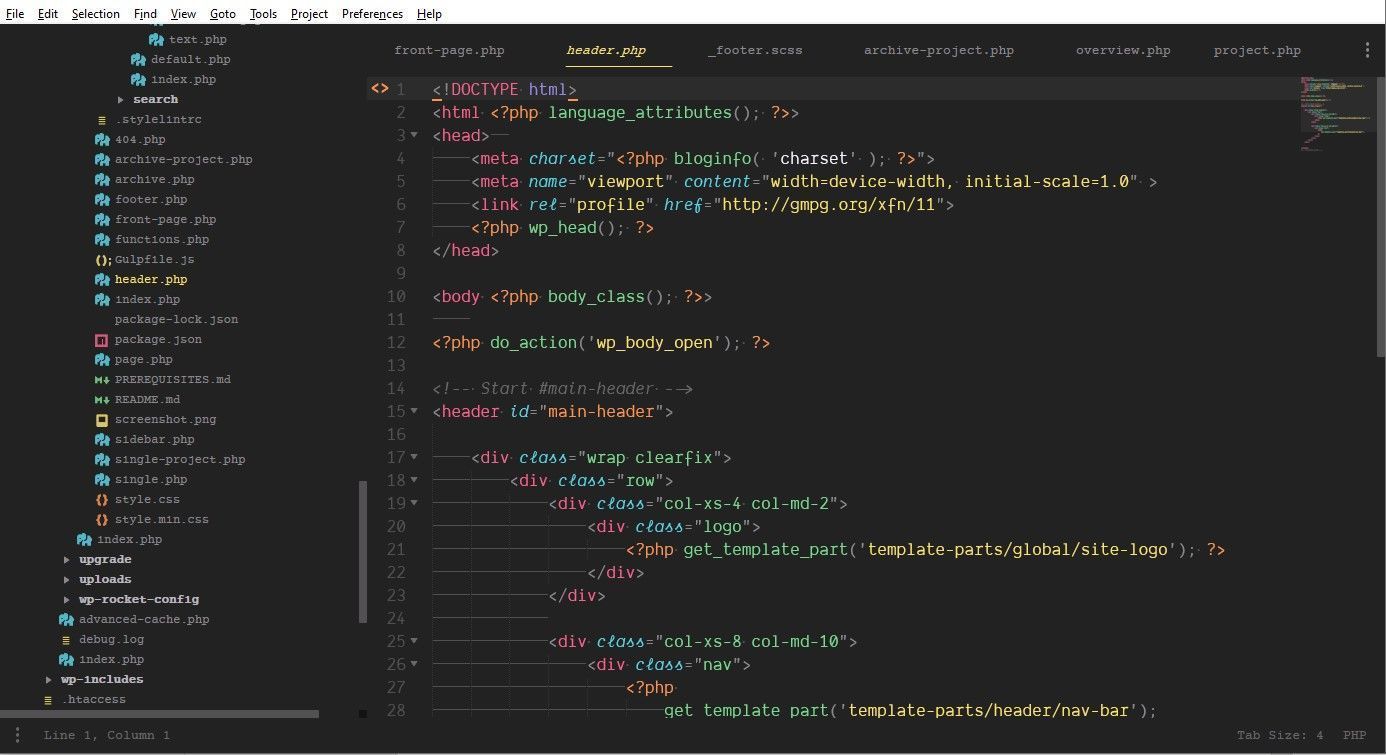1386x755 pixels.
Task: Click the PHP icon beside functions.php
Action: pos(102,240)
